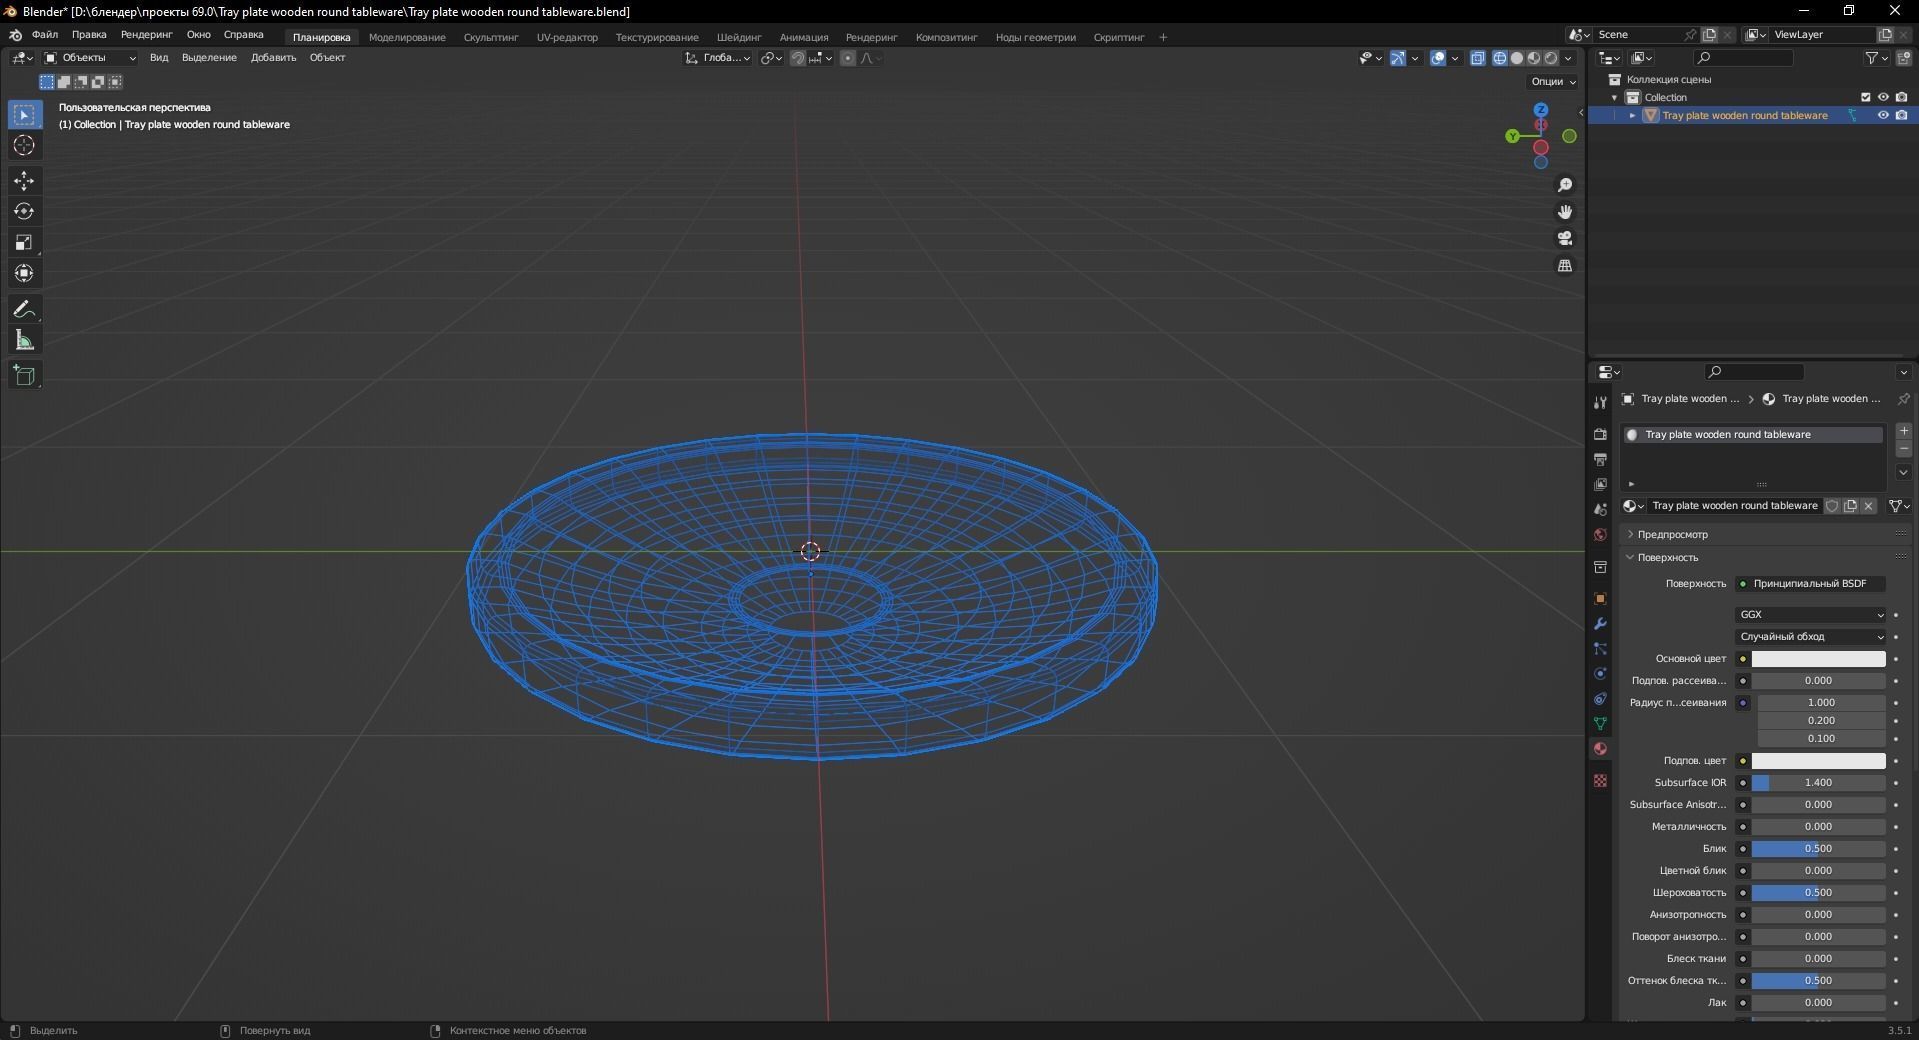Click the pan view hand icon

(1565, 212)
